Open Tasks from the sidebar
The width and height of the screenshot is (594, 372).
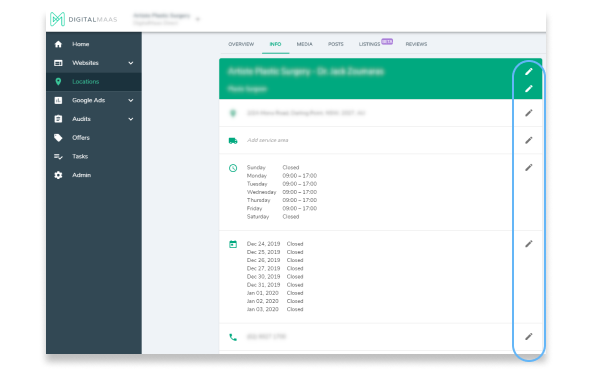[80, 156]
